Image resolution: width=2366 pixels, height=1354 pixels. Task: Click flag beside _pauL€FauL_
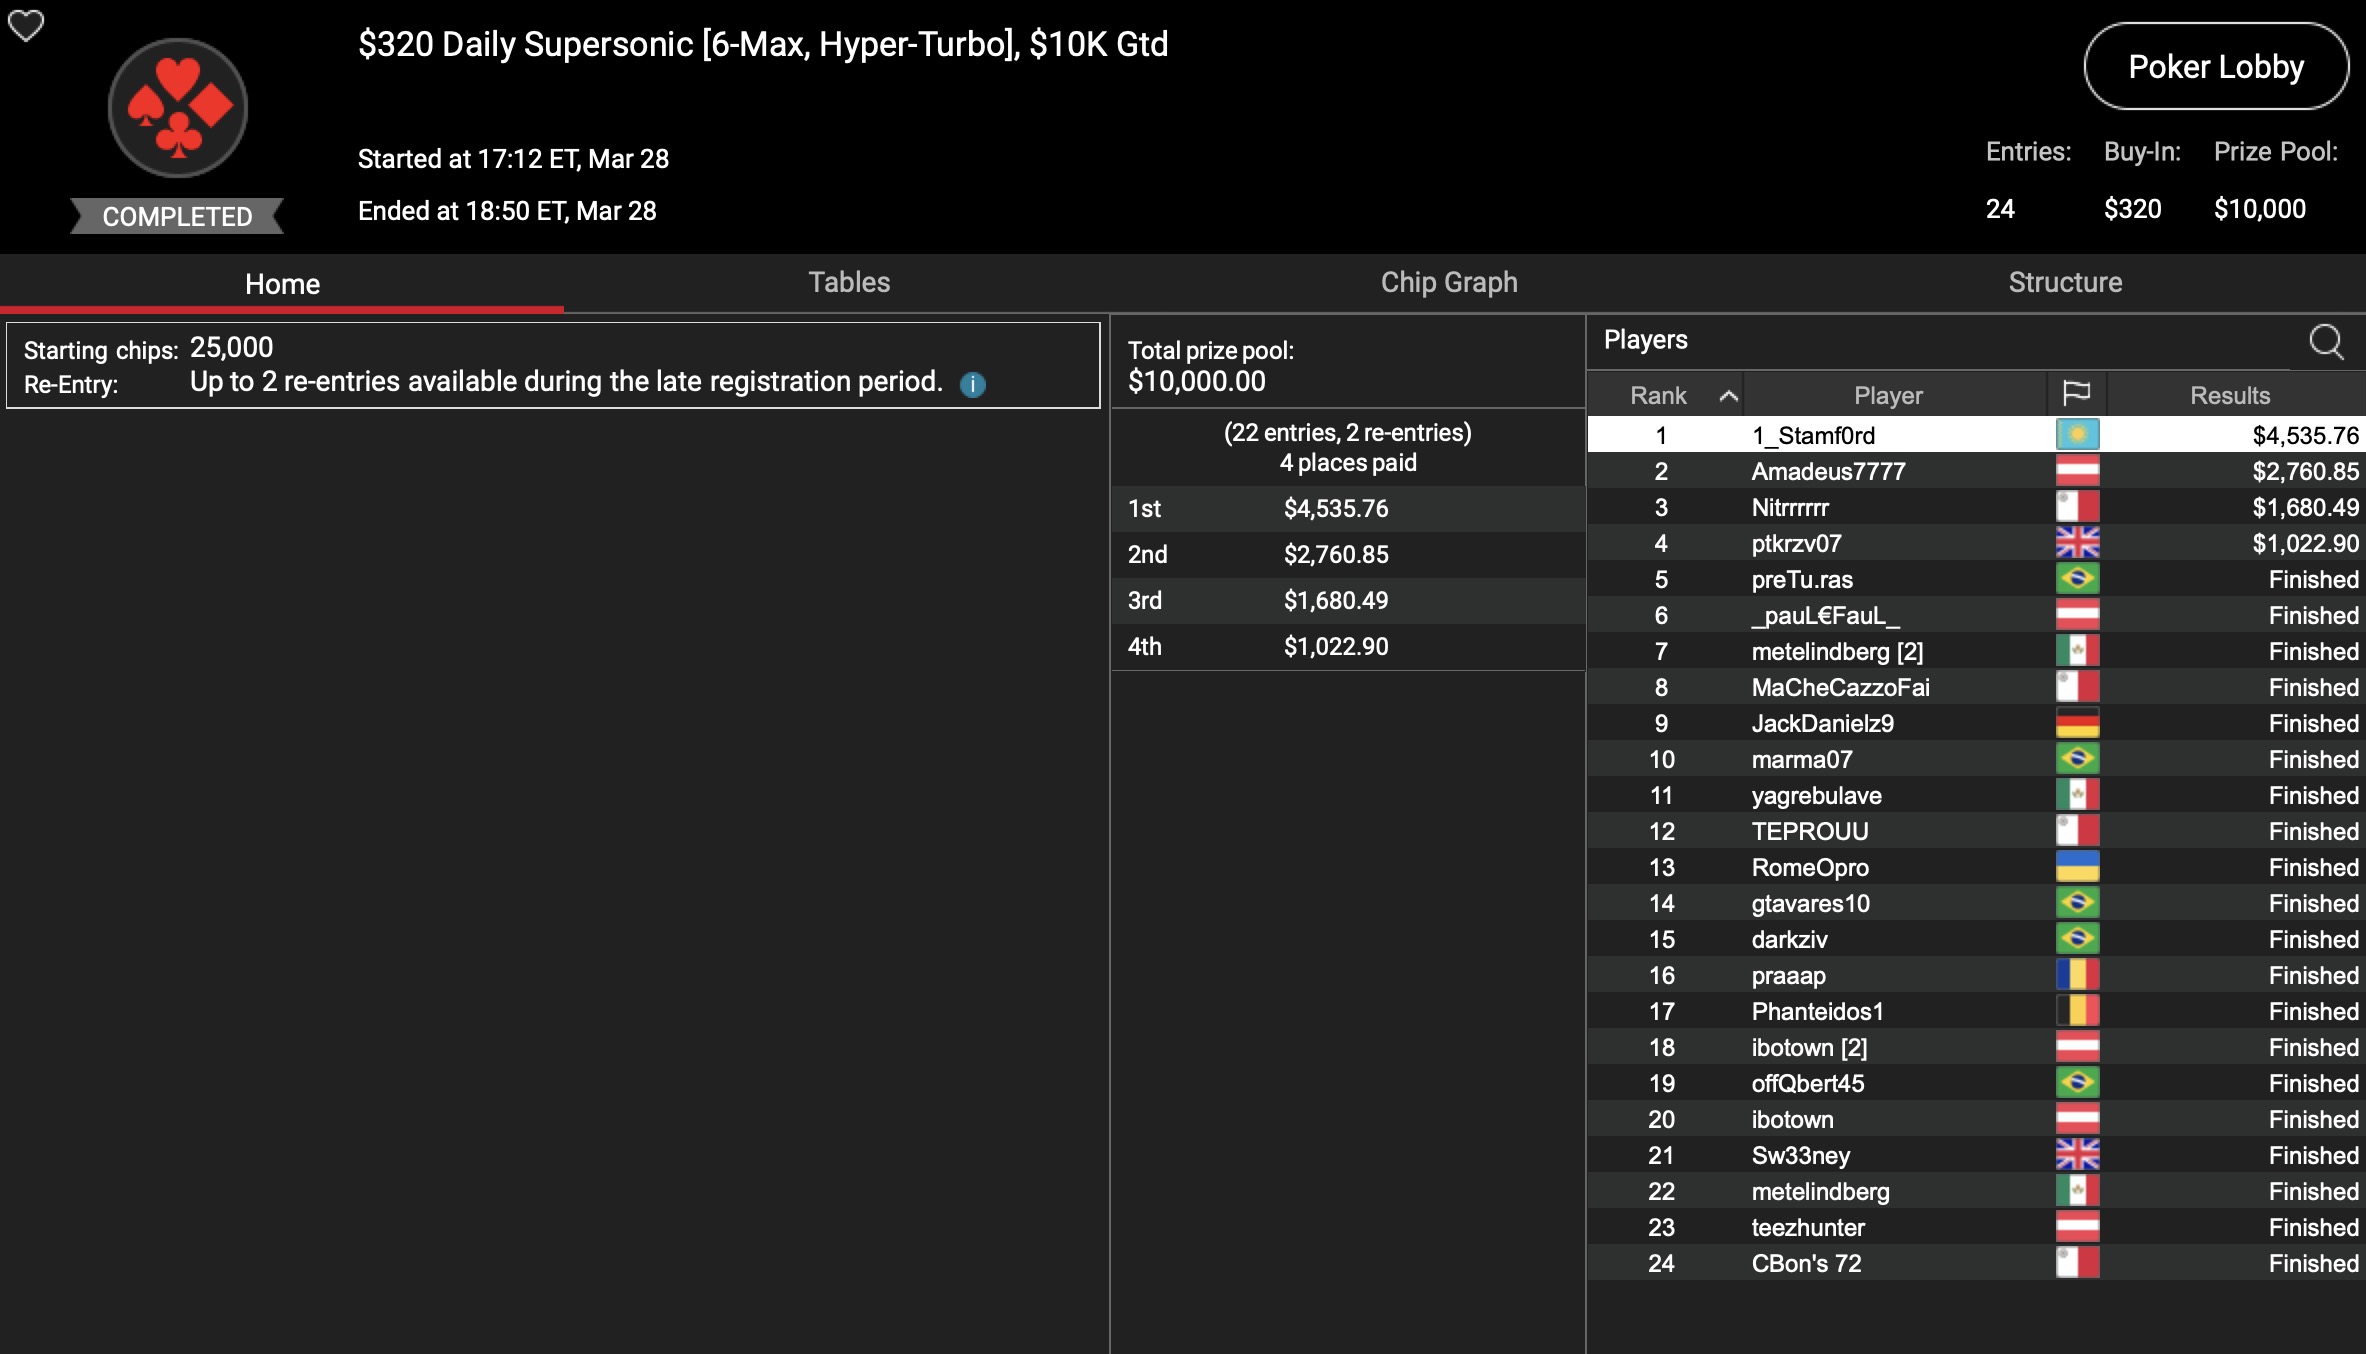2077,615
